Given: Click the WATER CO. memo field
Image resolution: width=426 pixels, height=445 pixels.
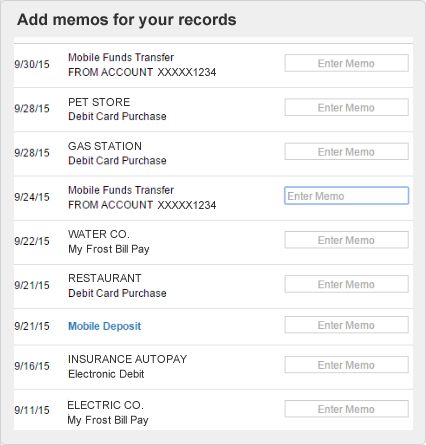Looking at the screenshot, I should (346, 240).
